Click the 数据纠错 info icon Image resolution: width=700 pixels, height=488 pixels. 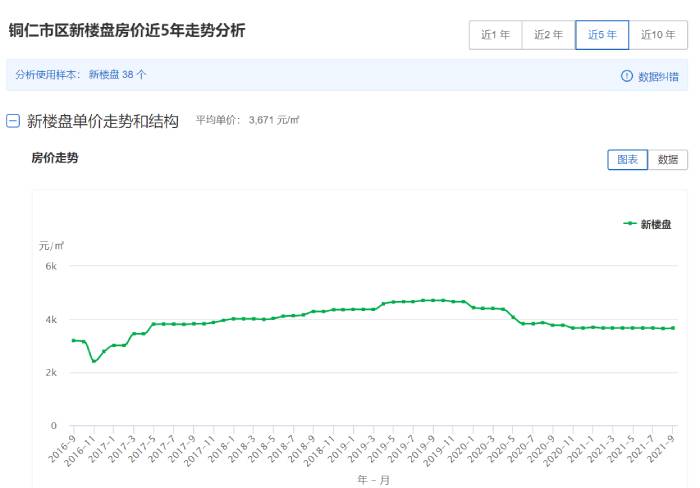click(x=627, y=76)
